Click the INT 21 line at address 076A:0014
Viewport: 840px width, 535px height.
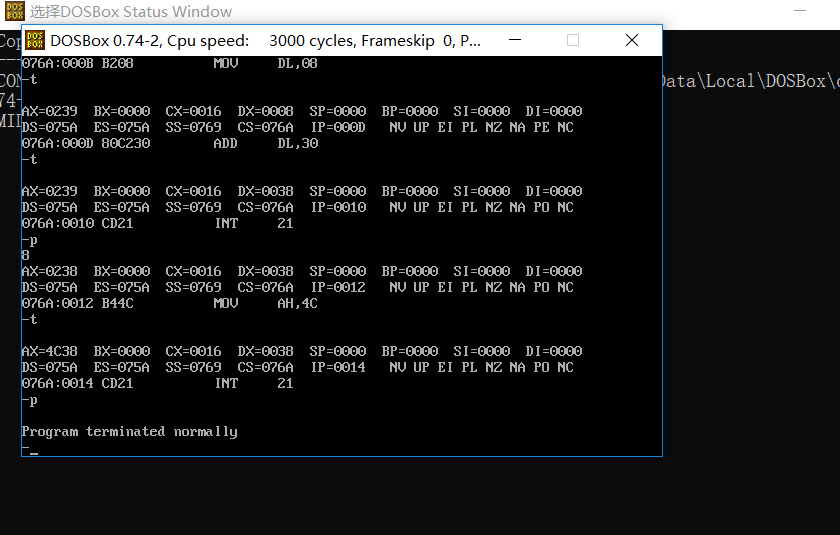click(x=158, y=383)
